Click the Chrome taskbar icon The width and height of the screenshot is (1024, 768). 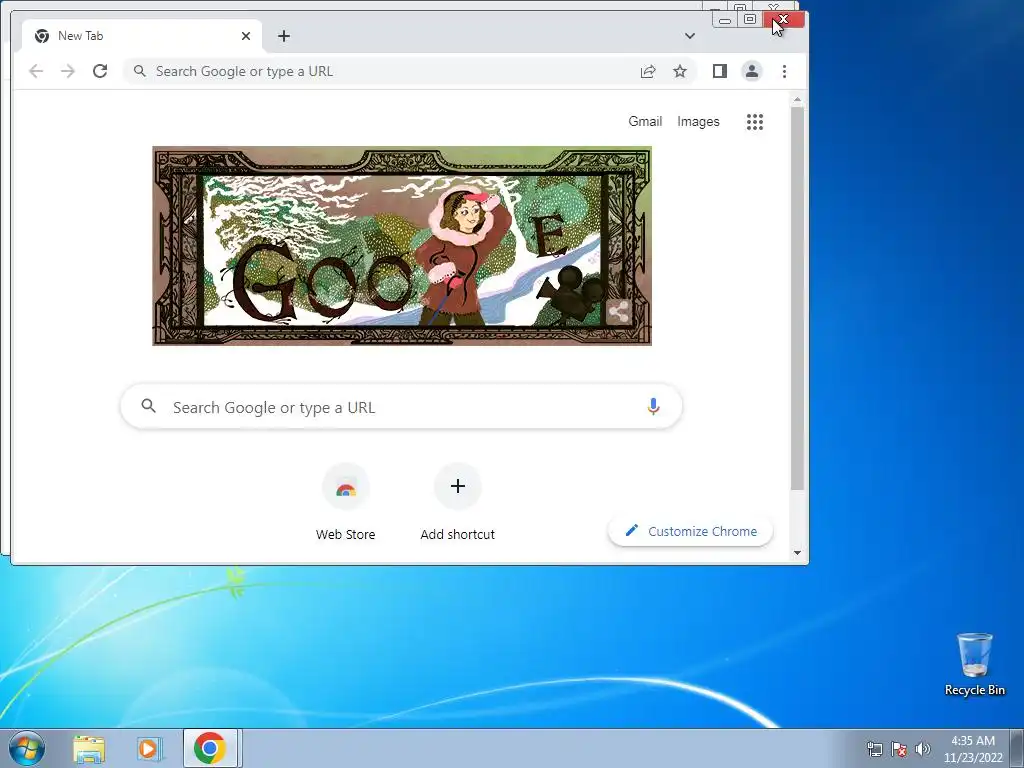tap(210, 748)
